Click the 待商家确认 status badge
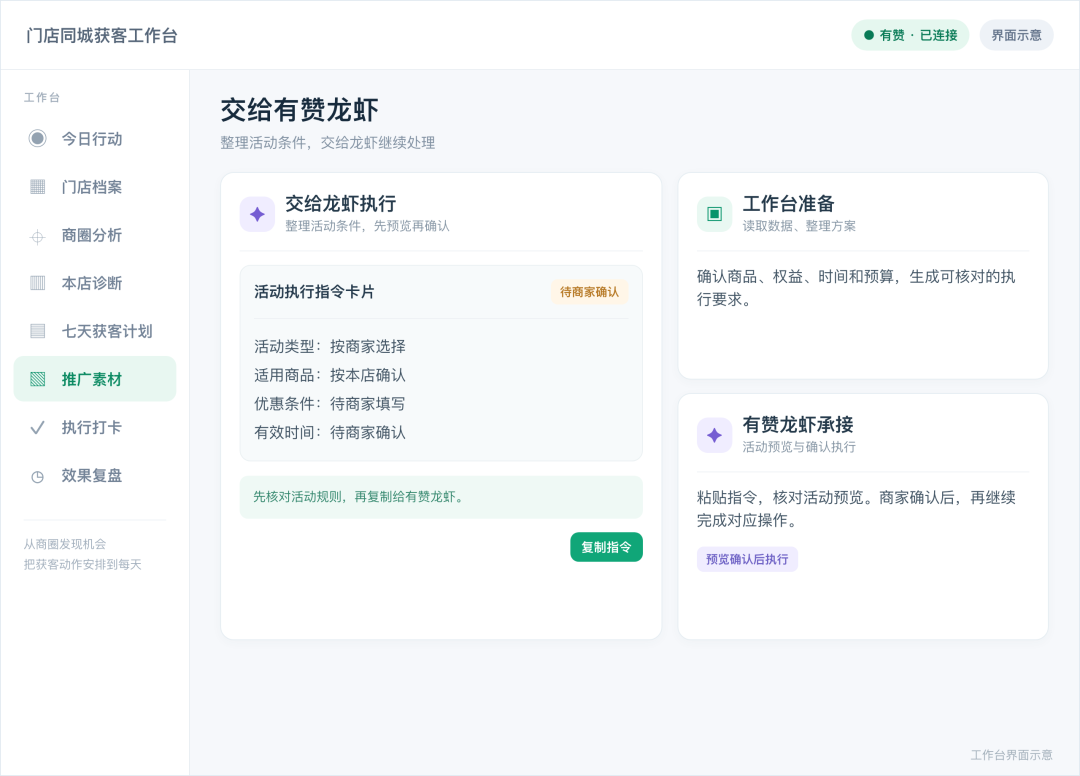The height and width of the screenshot is (776, 1080). (590, 292)
